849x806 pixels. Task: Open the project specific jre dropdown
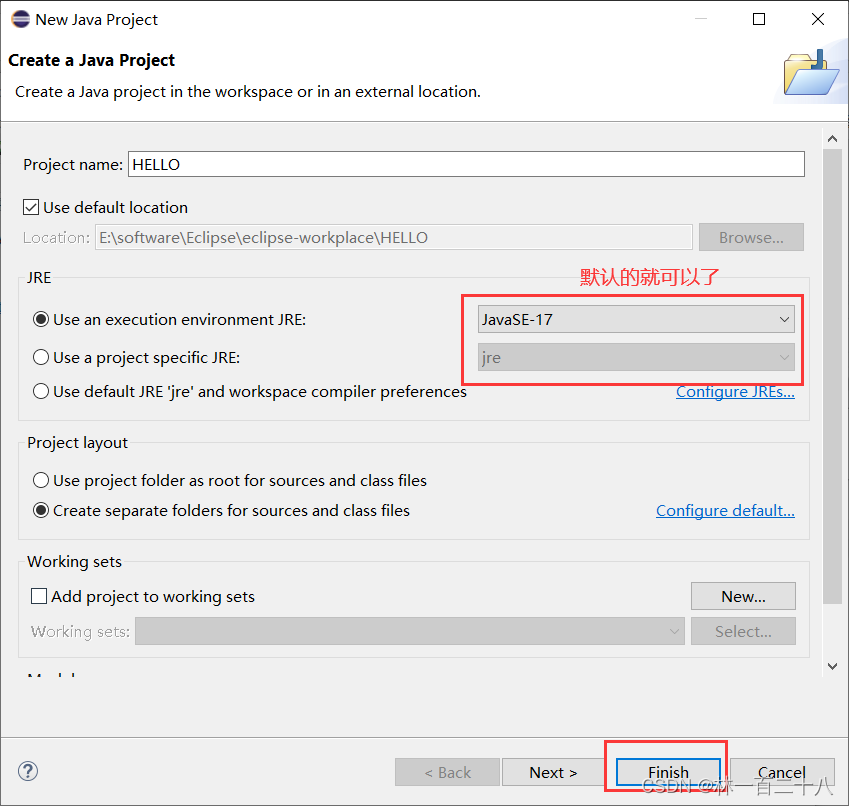[636, 357]
